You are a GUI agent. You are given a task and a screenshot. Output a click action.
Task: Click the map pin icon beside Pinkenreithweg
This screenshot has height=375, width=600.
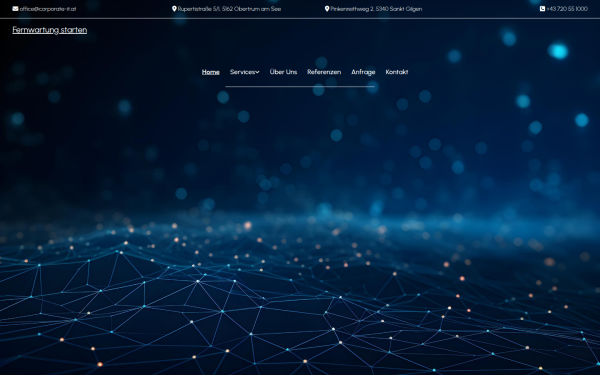pyautogui.click(x=327, y=8)
